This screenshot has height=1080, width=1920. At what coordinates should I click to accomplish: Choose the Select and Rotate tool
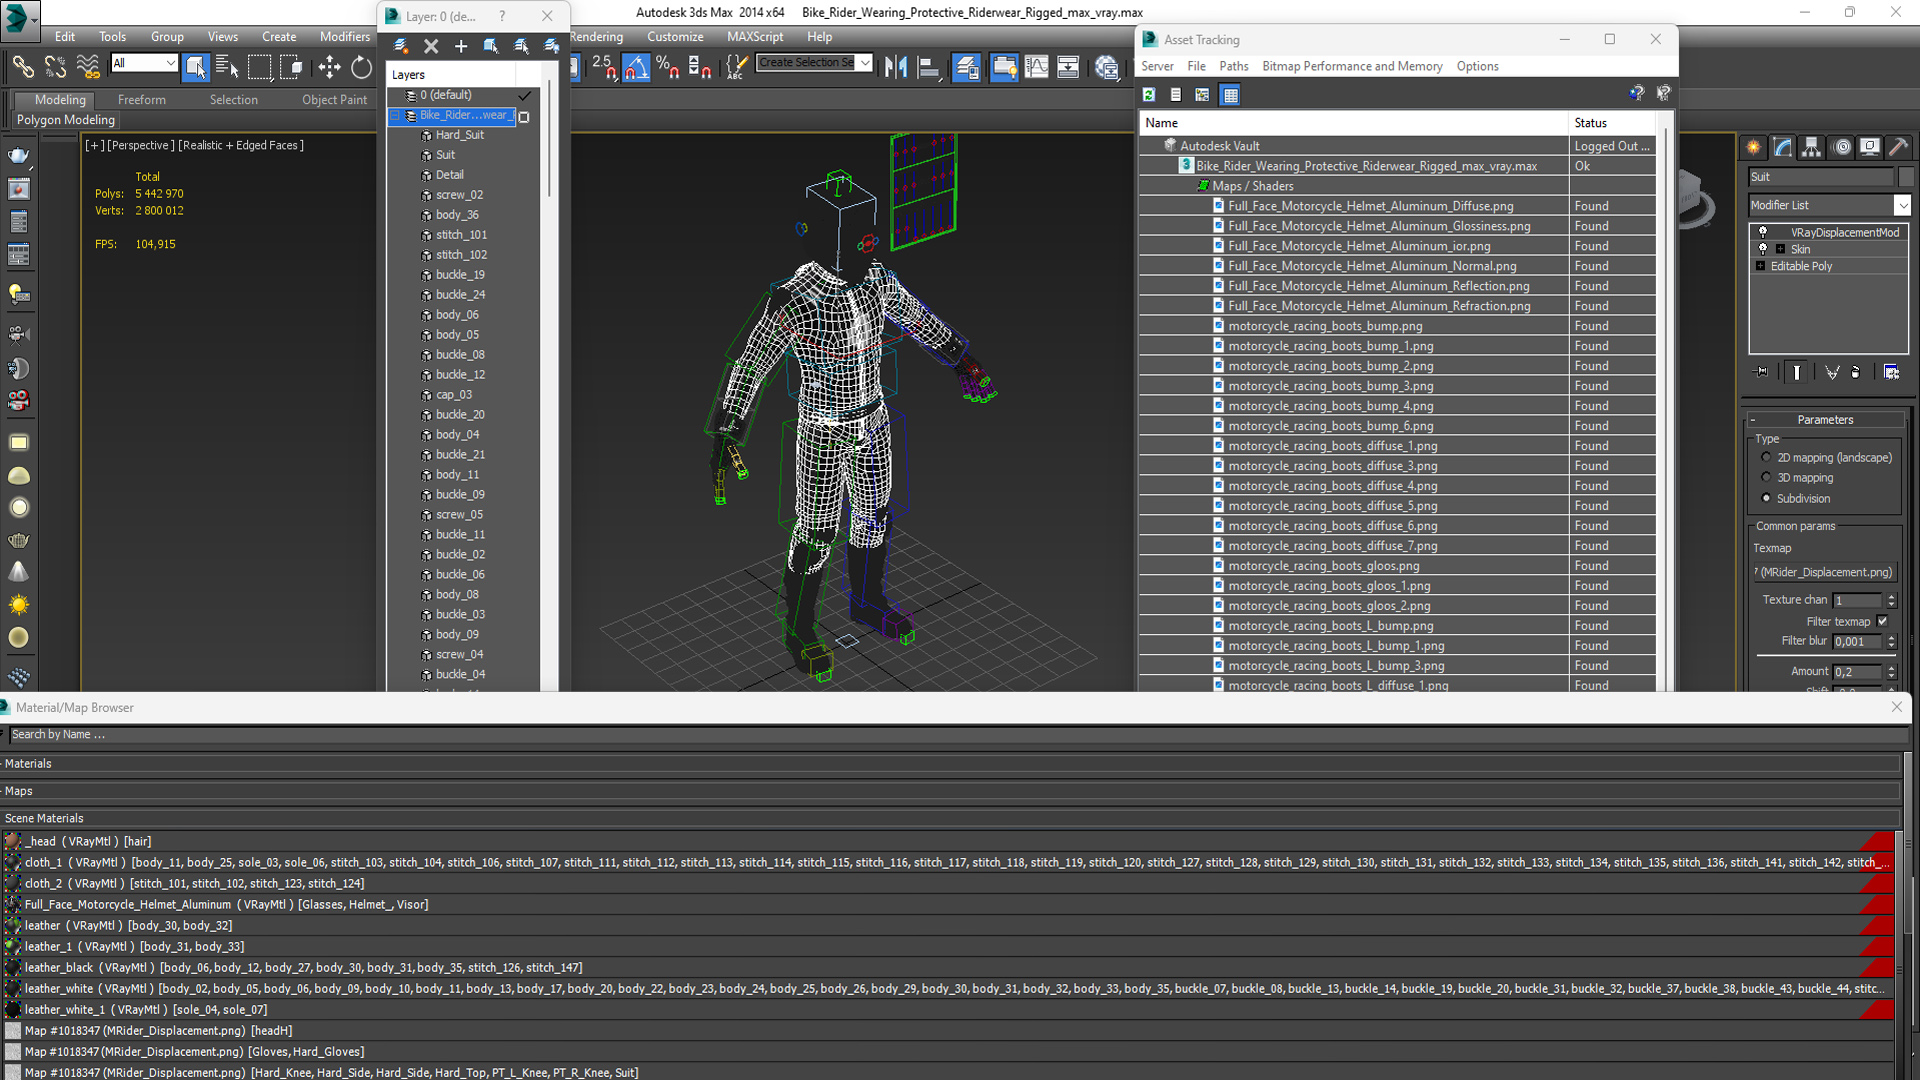pos(361,67)
